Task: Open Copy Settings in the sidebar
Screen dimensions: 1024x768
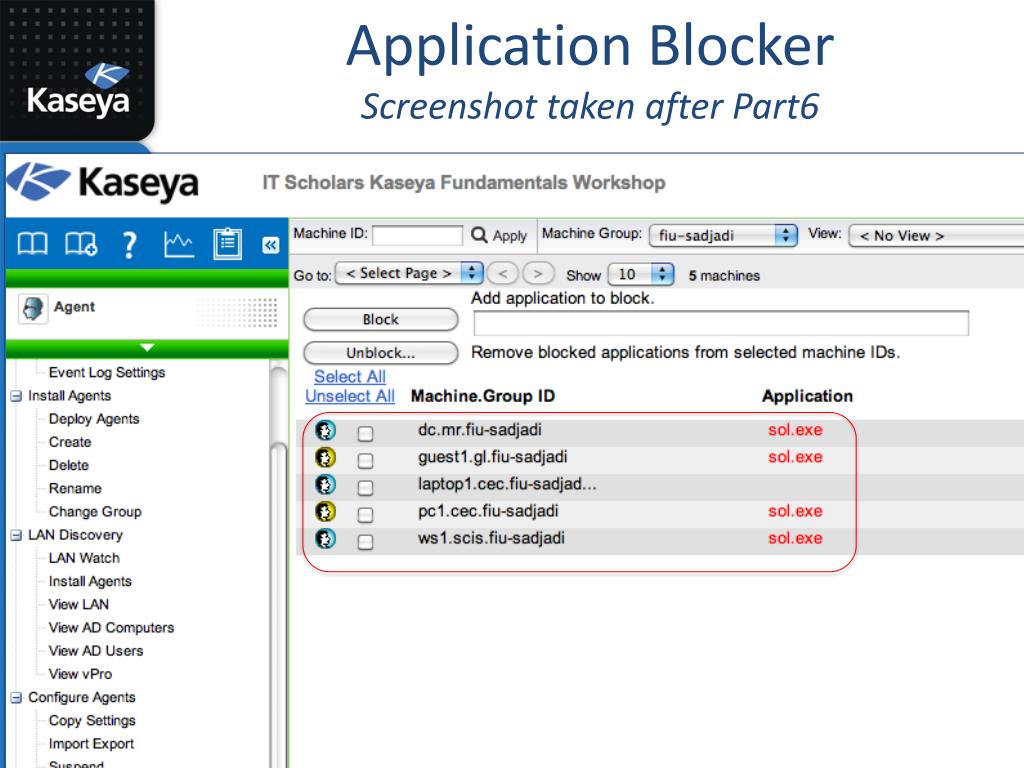Action: point(92,720)
